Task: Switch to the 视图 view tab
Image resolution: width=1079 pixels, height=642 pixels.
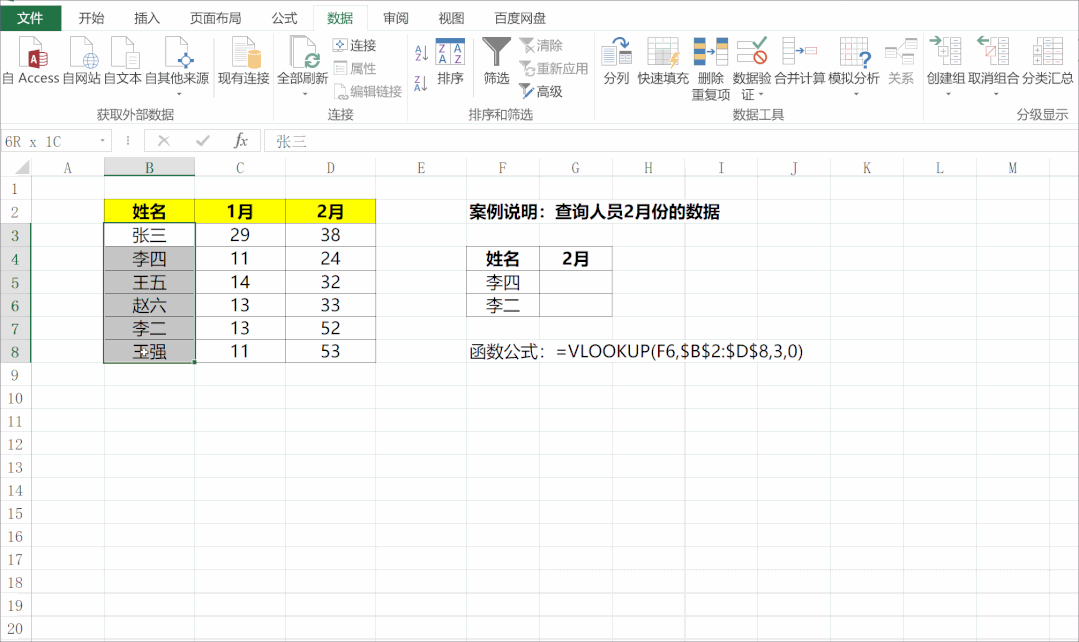Action: tap(451, 18)
